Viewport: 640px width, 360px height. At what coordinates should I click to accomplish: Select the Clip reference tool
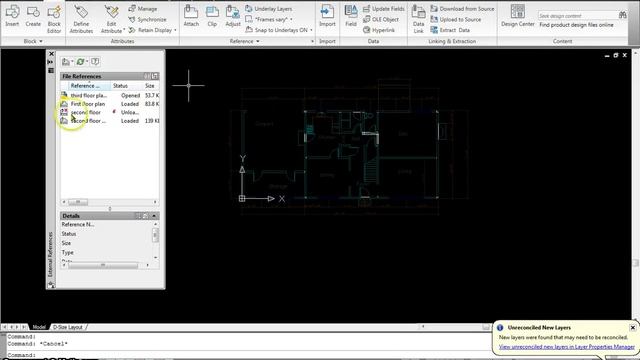point(212,16)
